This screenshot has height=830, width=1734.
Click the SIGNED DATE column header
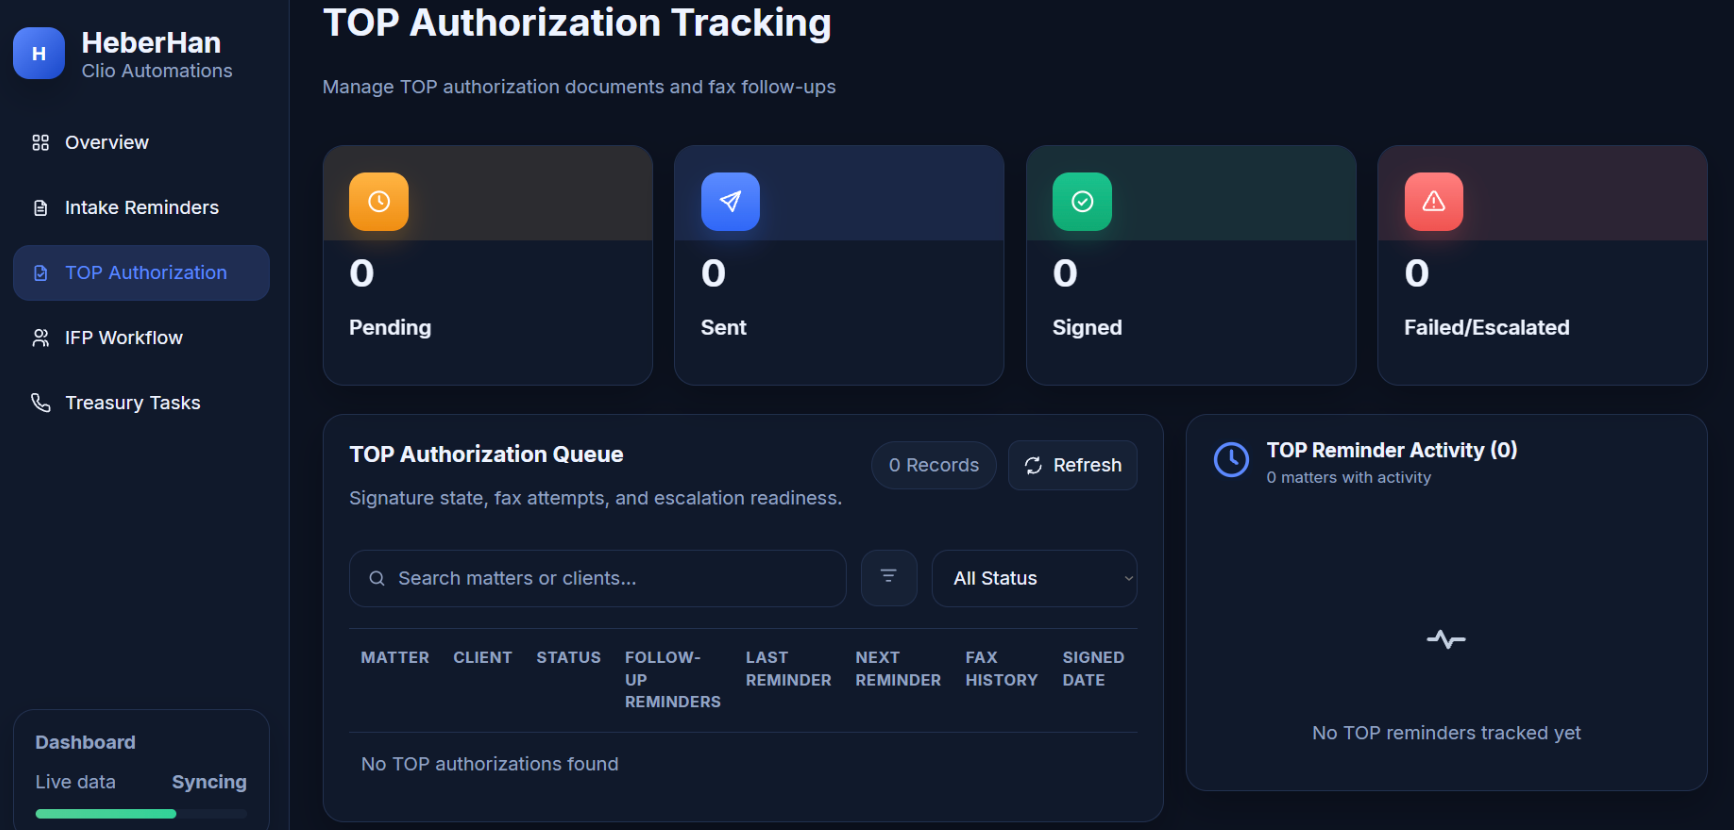(x=1094, y=669)
